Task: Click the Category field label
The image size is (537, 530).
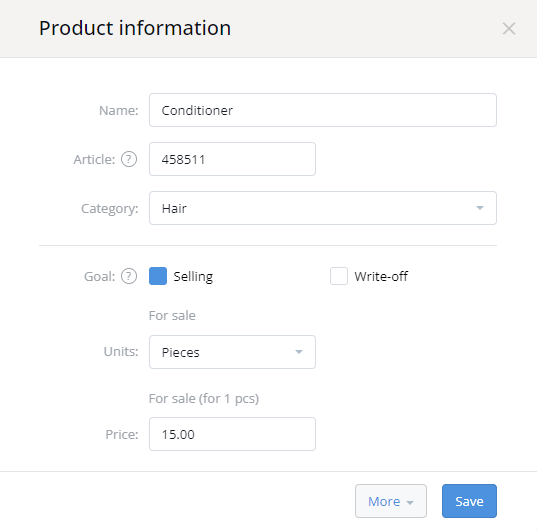Action: tap(110, 209)
